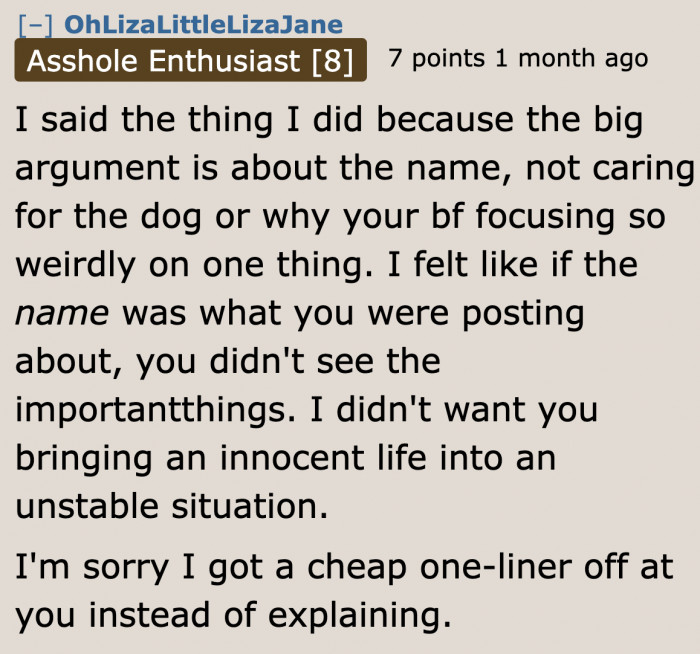This screenshot has width=700, height=654.
Task: Click the line 'you instead of explaining.'
Action: pyautogui.click(x=228, y=615)
